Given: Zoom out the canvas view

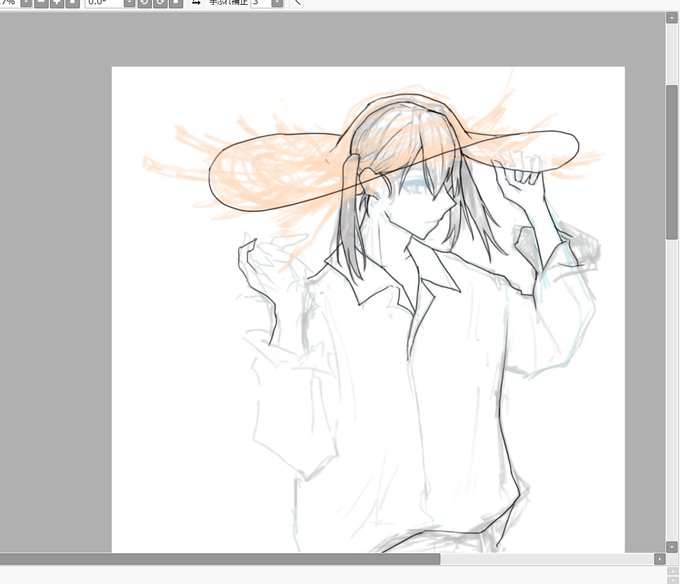Looking at the screenshot, I should (41, 3).
